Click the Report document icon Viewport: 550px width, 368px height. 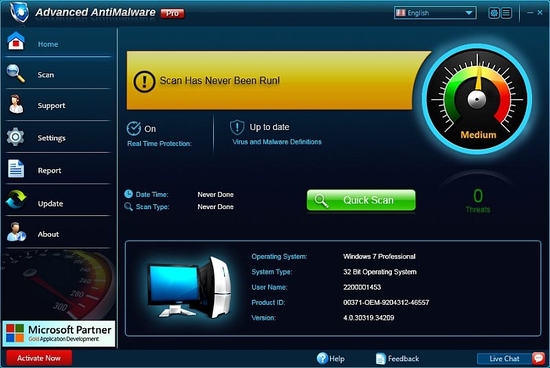tap(16, 168)
